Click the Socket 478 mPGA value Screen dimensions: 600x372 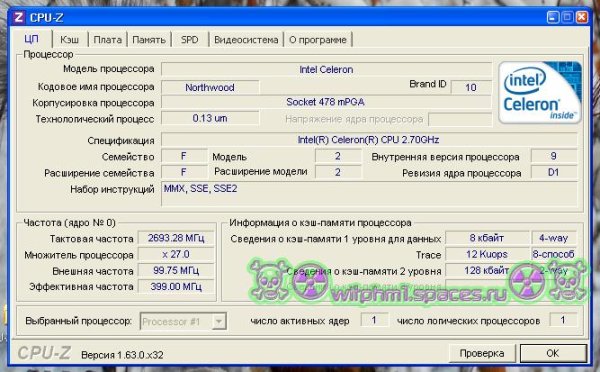(x=326, y=102)
